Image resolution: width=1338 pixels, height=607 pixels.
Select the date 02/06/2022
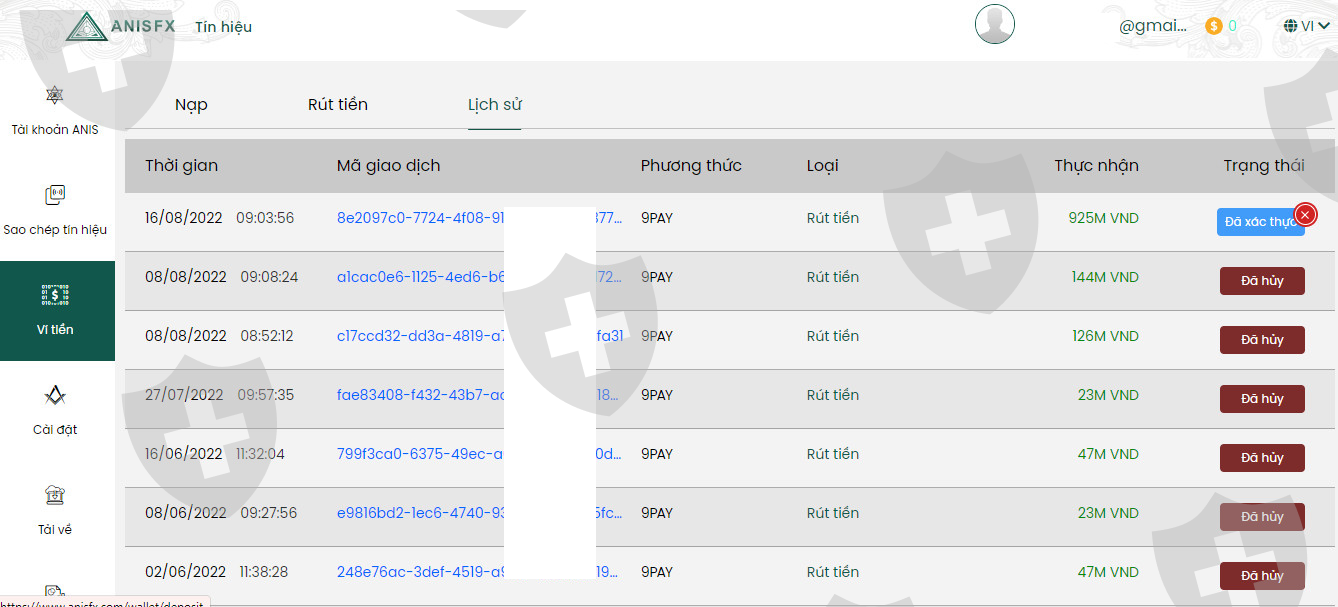click(x=185, y=572)
